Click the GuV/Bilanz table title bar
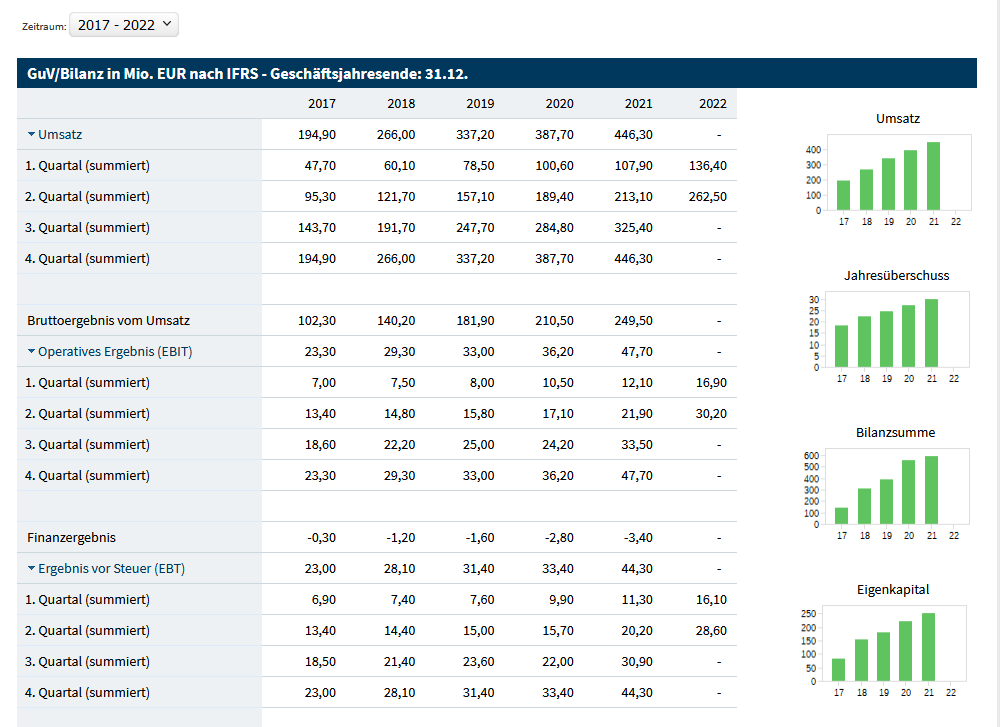The image size is (1000, 727). [496, 73]
